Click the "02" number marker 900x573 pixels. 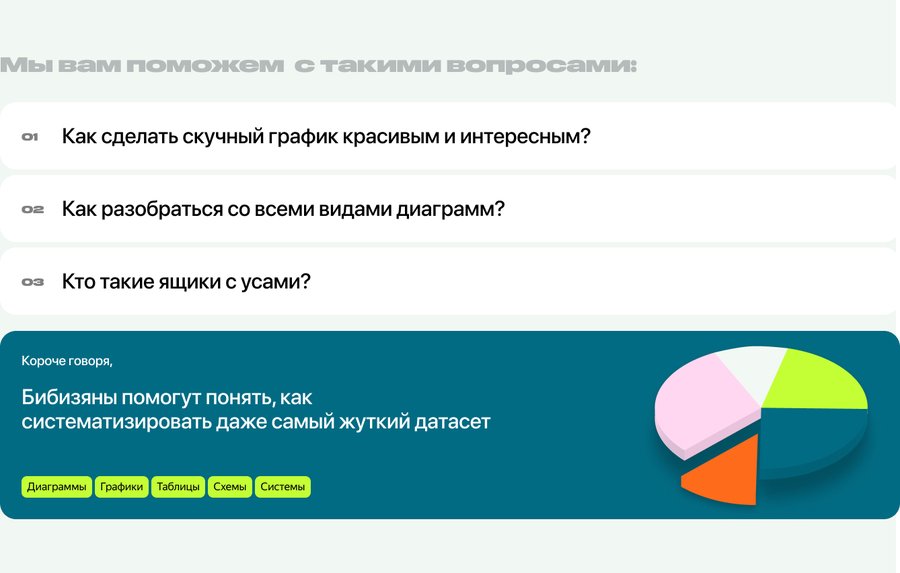(32, 210)
